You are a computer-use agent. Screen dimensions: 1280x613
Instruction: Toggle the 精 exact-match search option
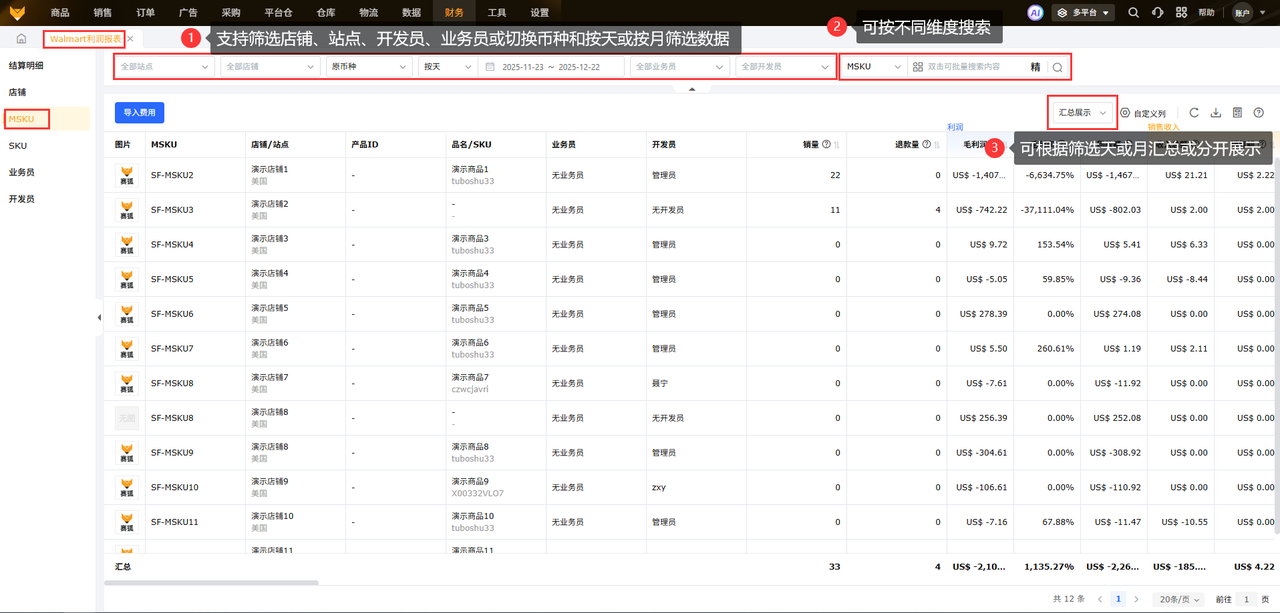click(1035, 67)
